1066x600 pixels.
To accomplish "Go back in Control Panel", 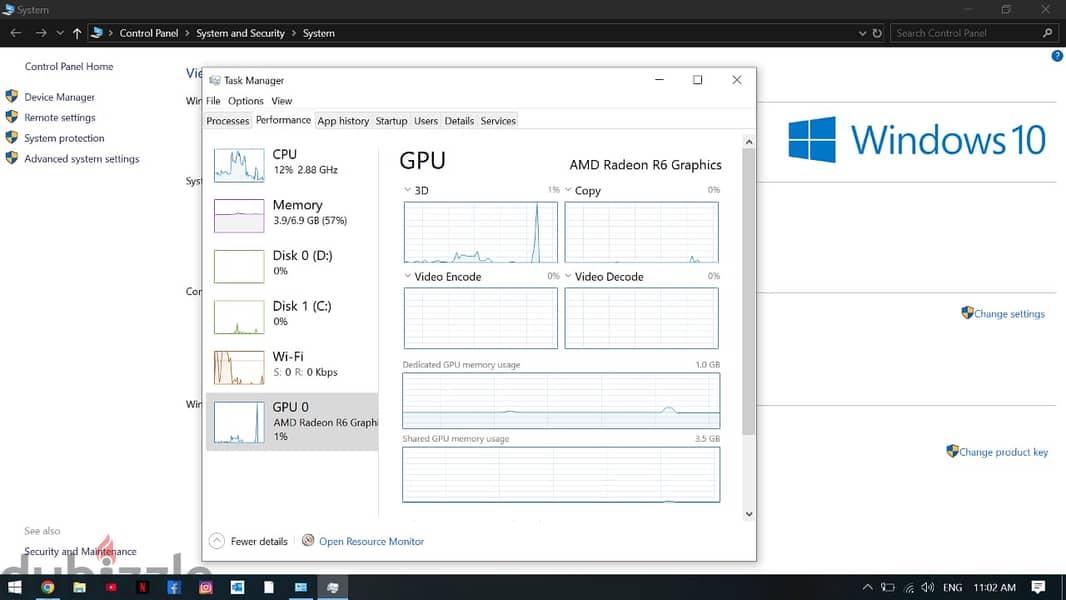I will click(16, 33).
